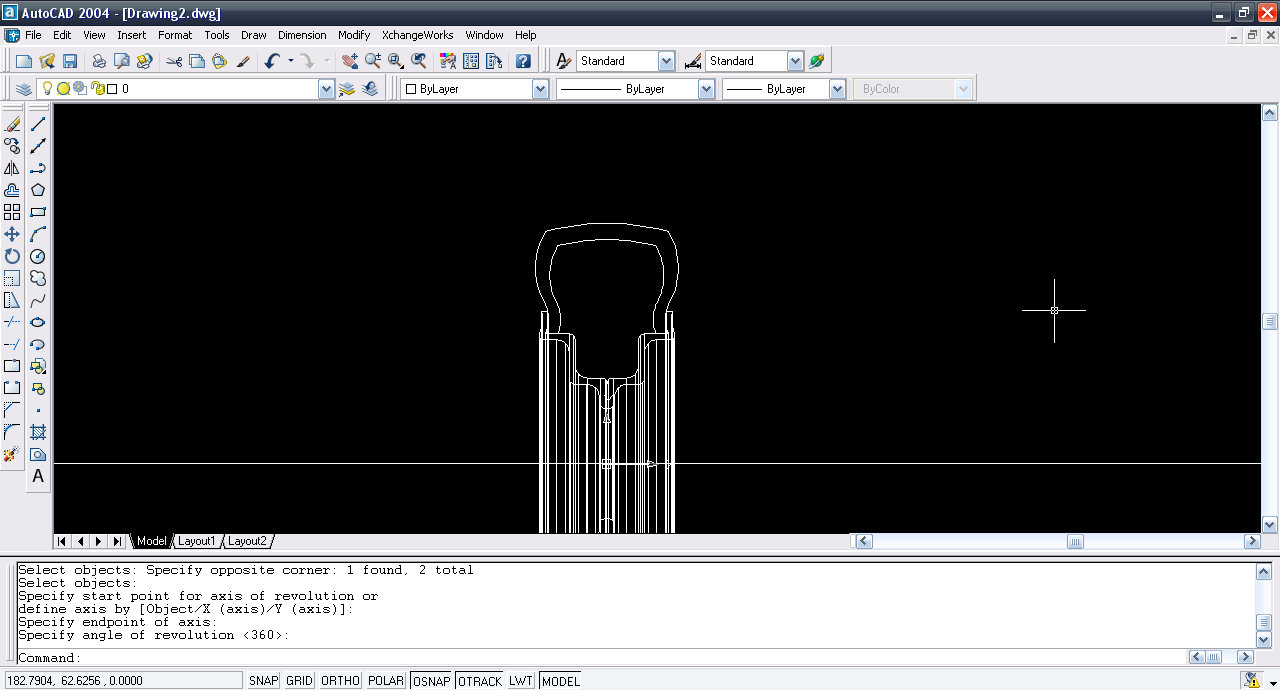Screen dimensions: 1280x690
Task: Click the first-tab navigation arrow
Action: pyautogui.click(x=62, y=541)
